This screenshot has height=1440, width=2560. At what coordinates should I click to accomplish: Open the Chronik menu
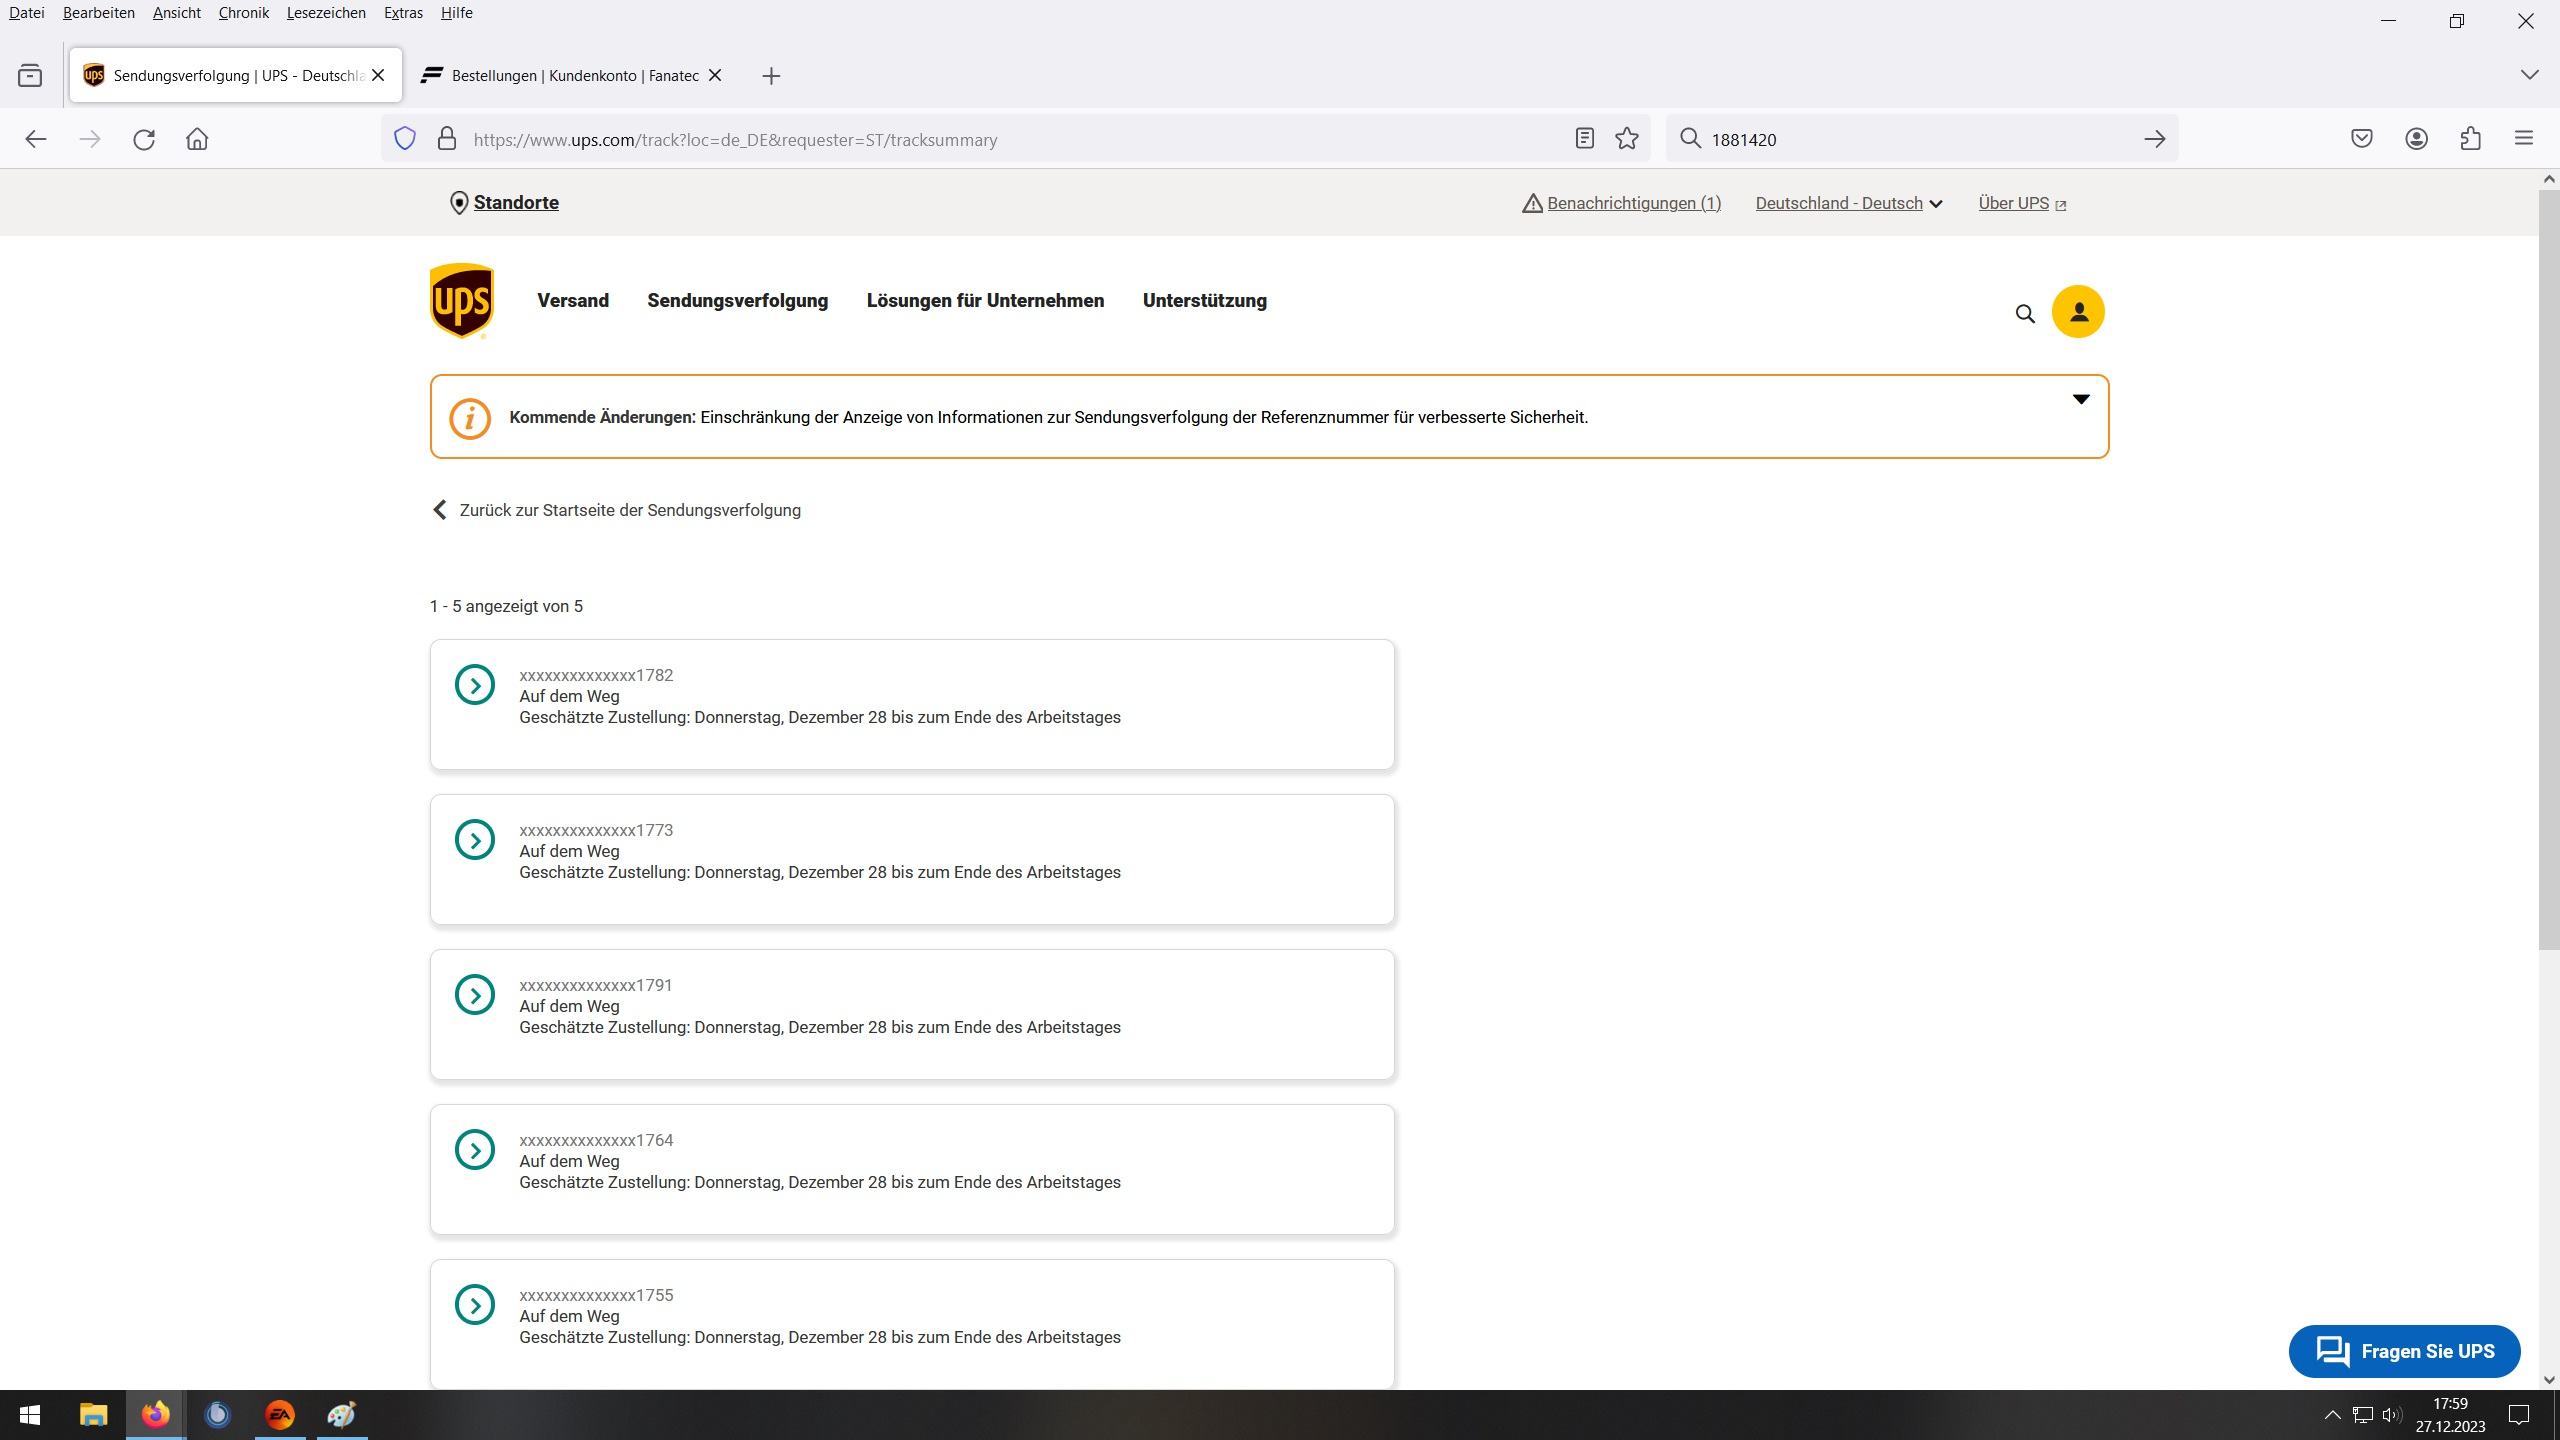pyautogui.click(x=243, y=13)
